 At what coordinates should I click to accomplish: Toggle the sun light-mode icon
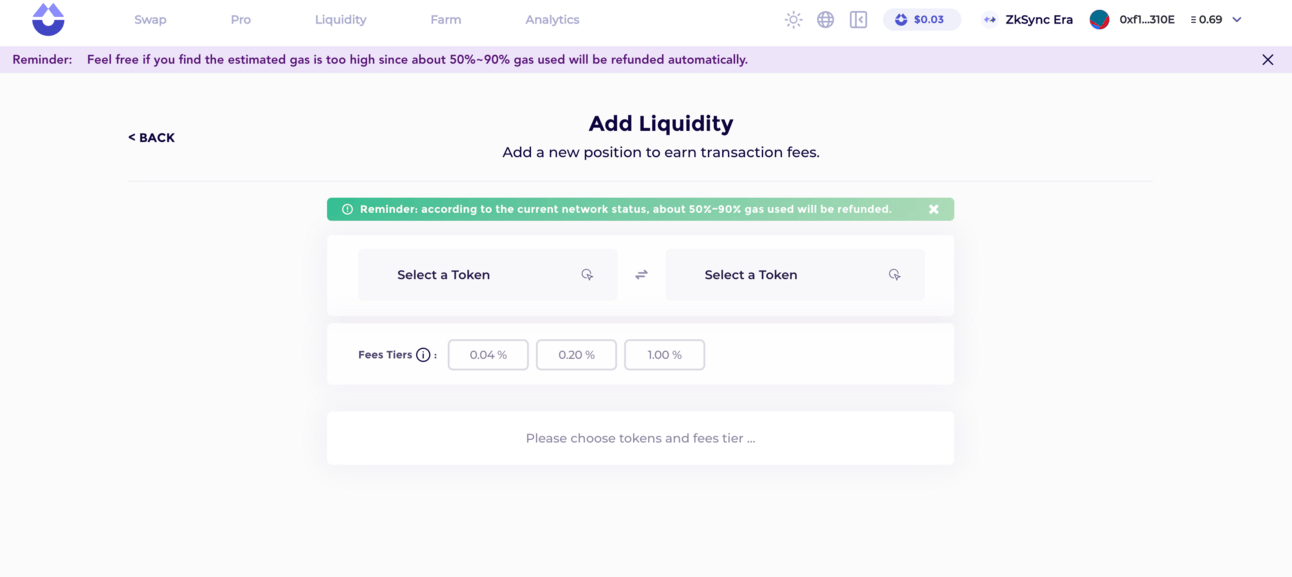[793, 19]
